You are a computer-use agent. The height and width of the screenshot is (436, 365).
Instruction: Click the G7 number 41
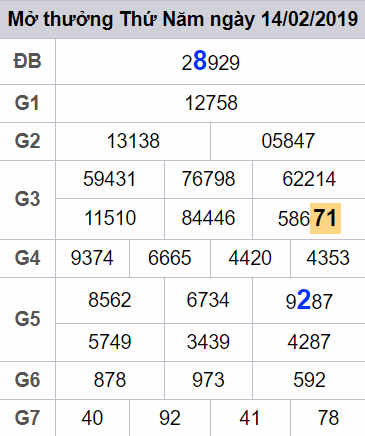click(x=250, y=418)
